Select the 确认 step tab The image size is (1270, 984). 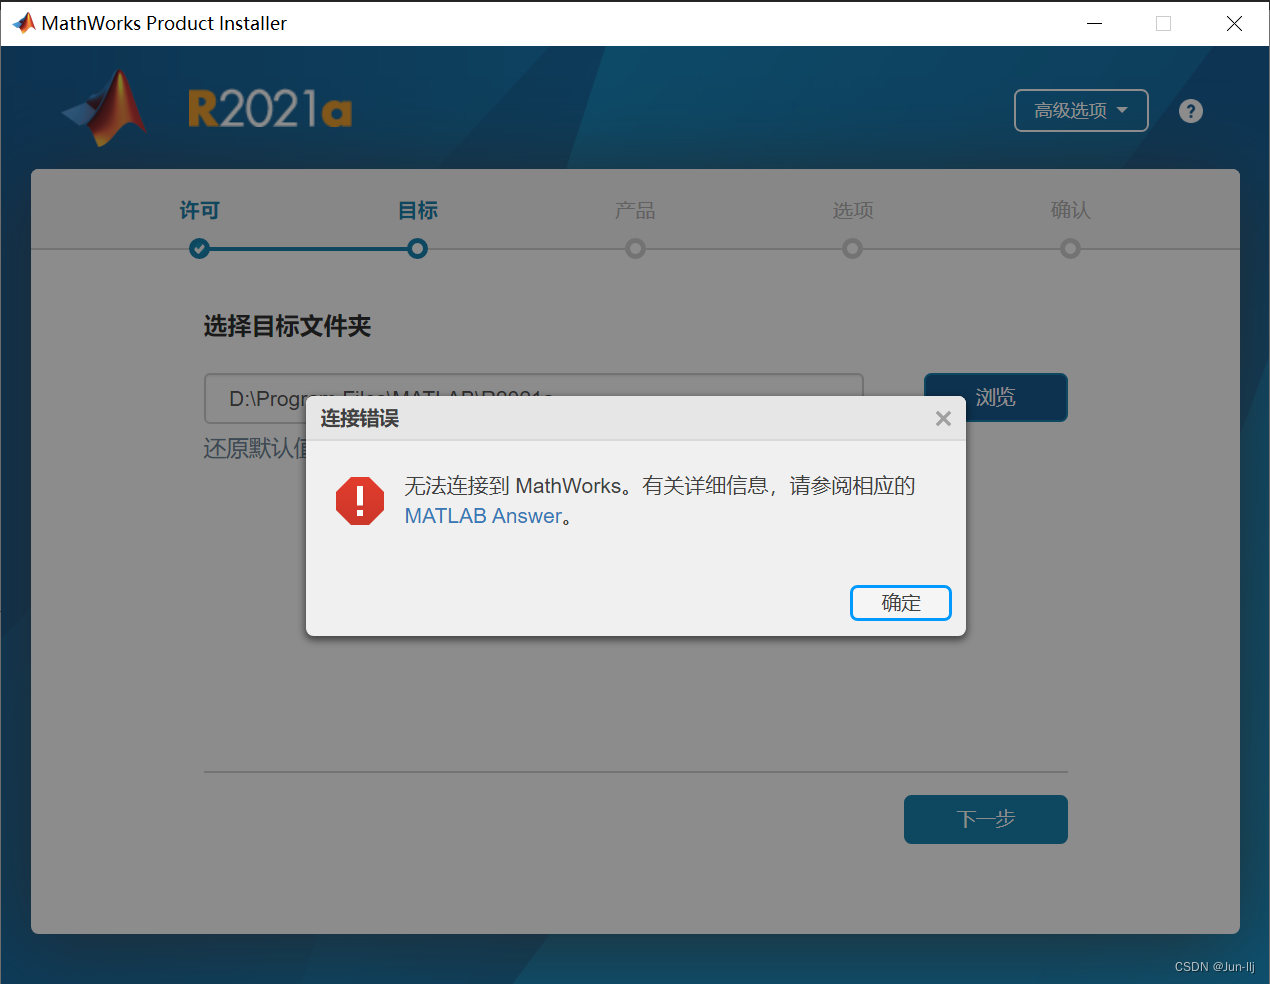tap(1071, 210)
